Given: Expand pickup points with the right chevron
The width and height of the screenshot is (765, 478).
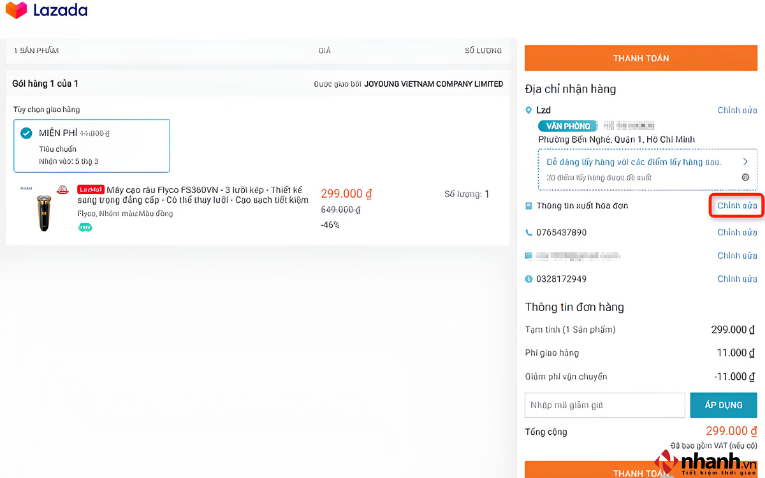Looking at the screenshot, I should (745, 161).
